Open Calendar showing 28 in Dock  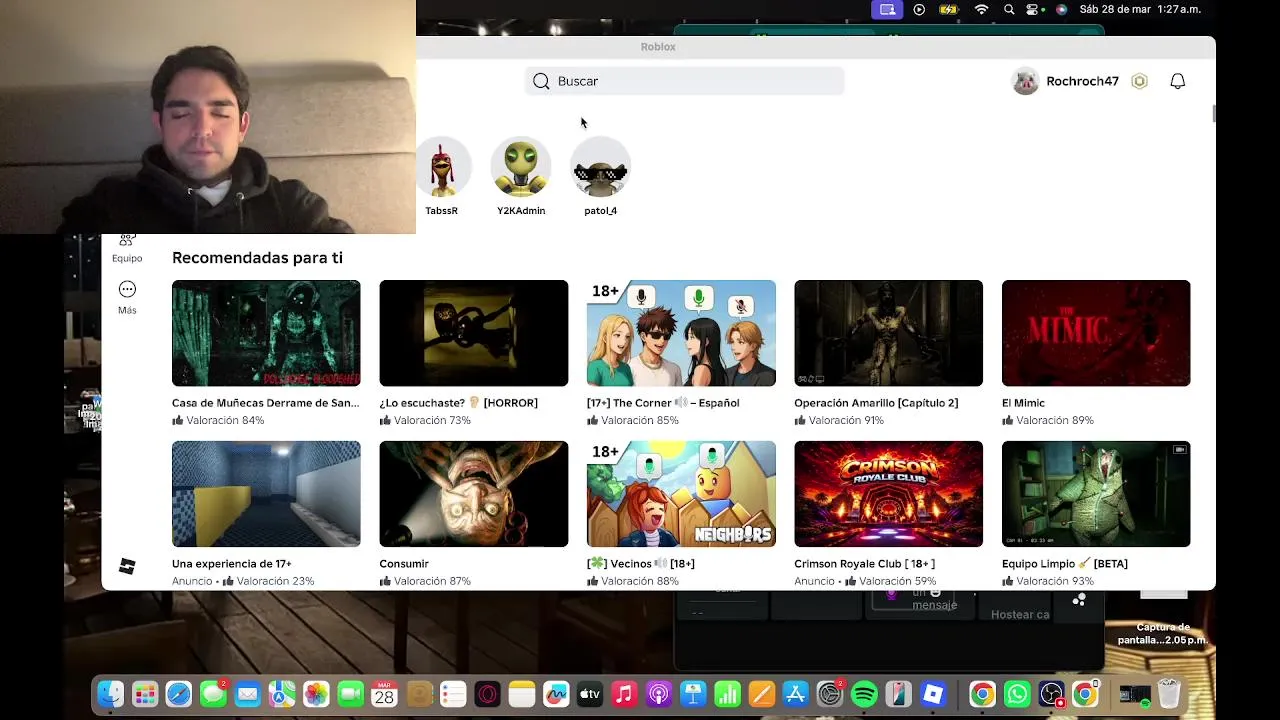pyautogui.click(x=384, y=694)
